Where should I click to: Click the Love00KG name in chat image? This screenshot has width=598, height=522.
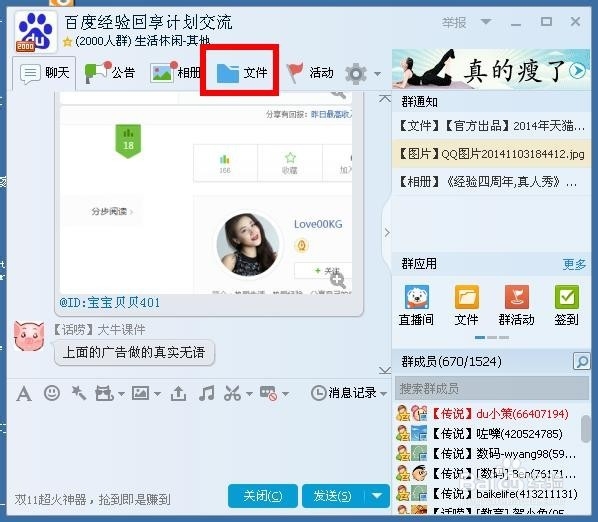pos(318,224)
